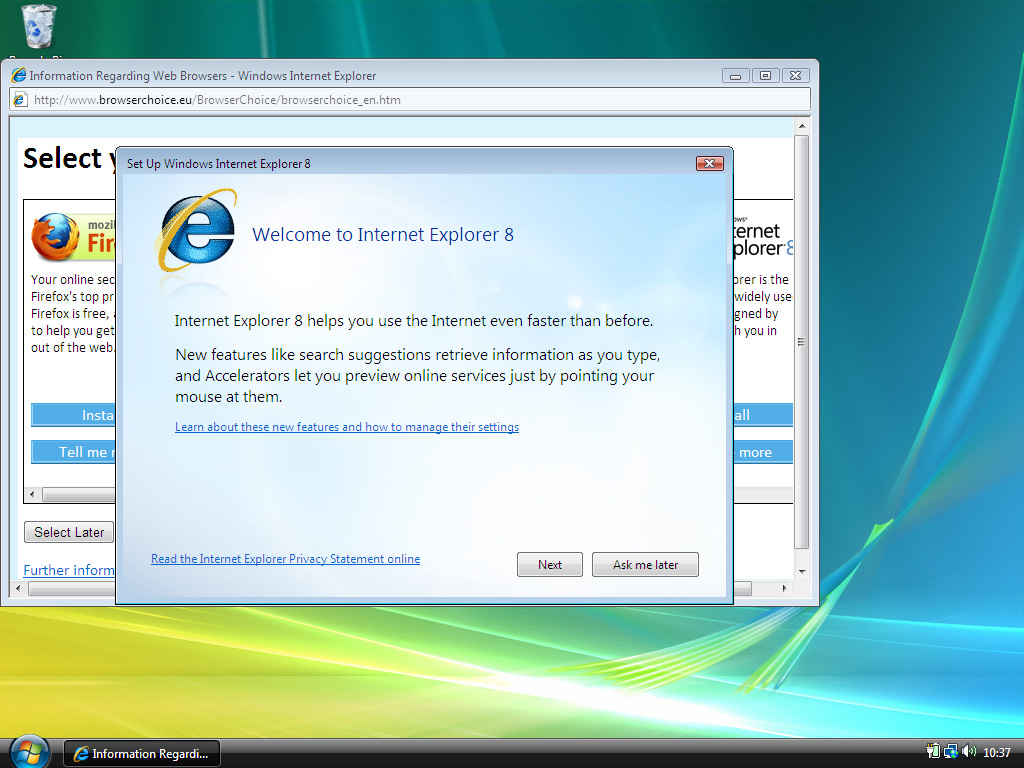Viewport: 1024px width, 768px height.
Task: Click the IE favicon in the address bar
Action: coord(22,99)
